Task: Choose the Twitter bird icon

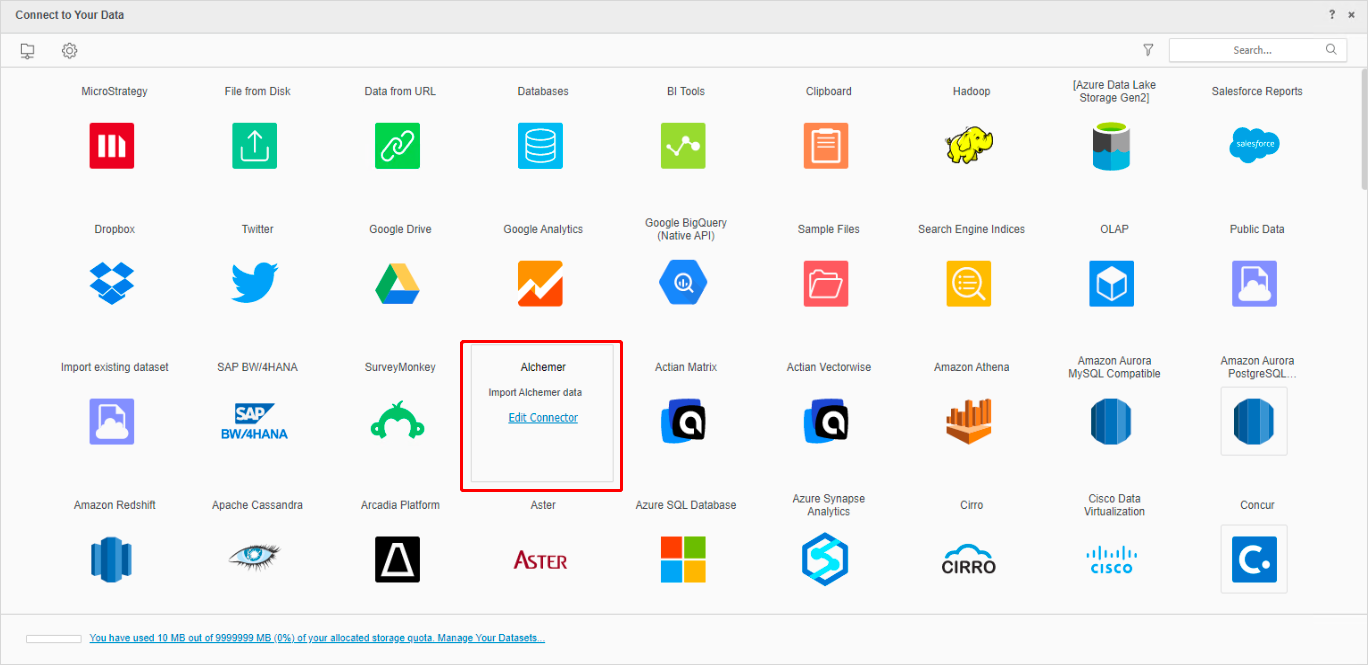Action: [x=255, y=284]
